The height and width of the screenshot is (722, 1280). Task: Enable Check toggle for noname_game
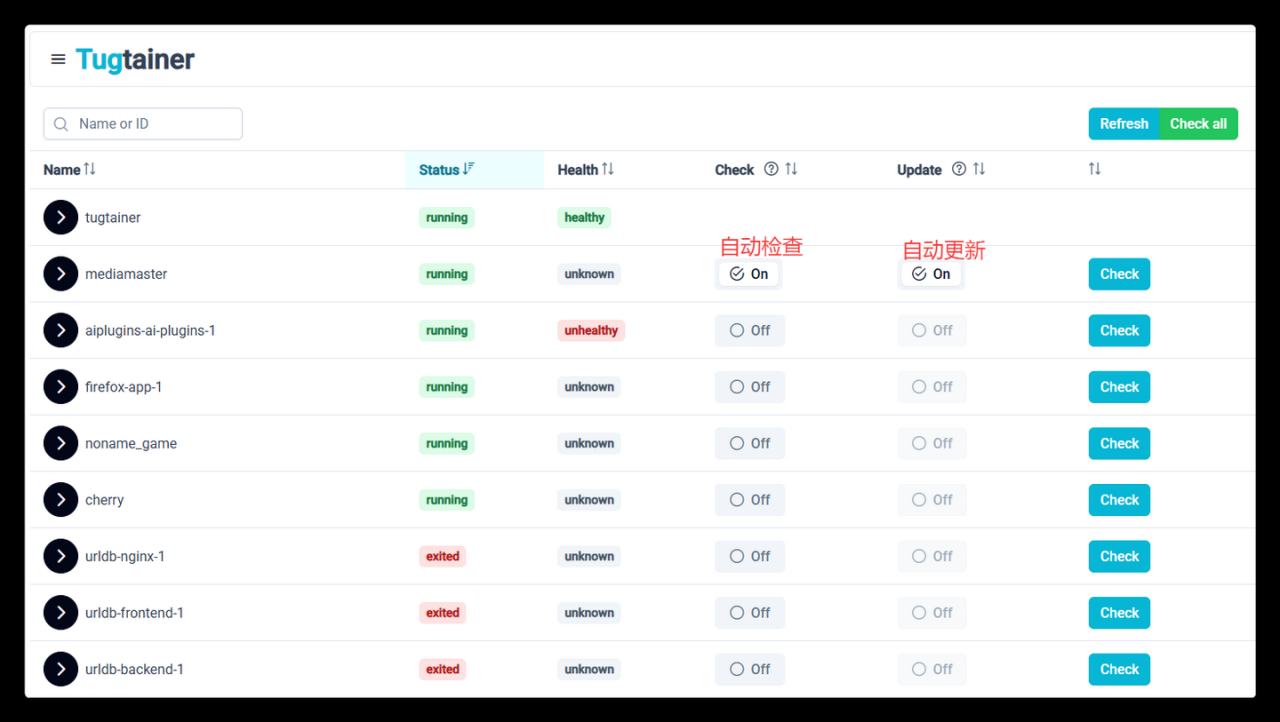pyautogui.click(x=749, y=444)
